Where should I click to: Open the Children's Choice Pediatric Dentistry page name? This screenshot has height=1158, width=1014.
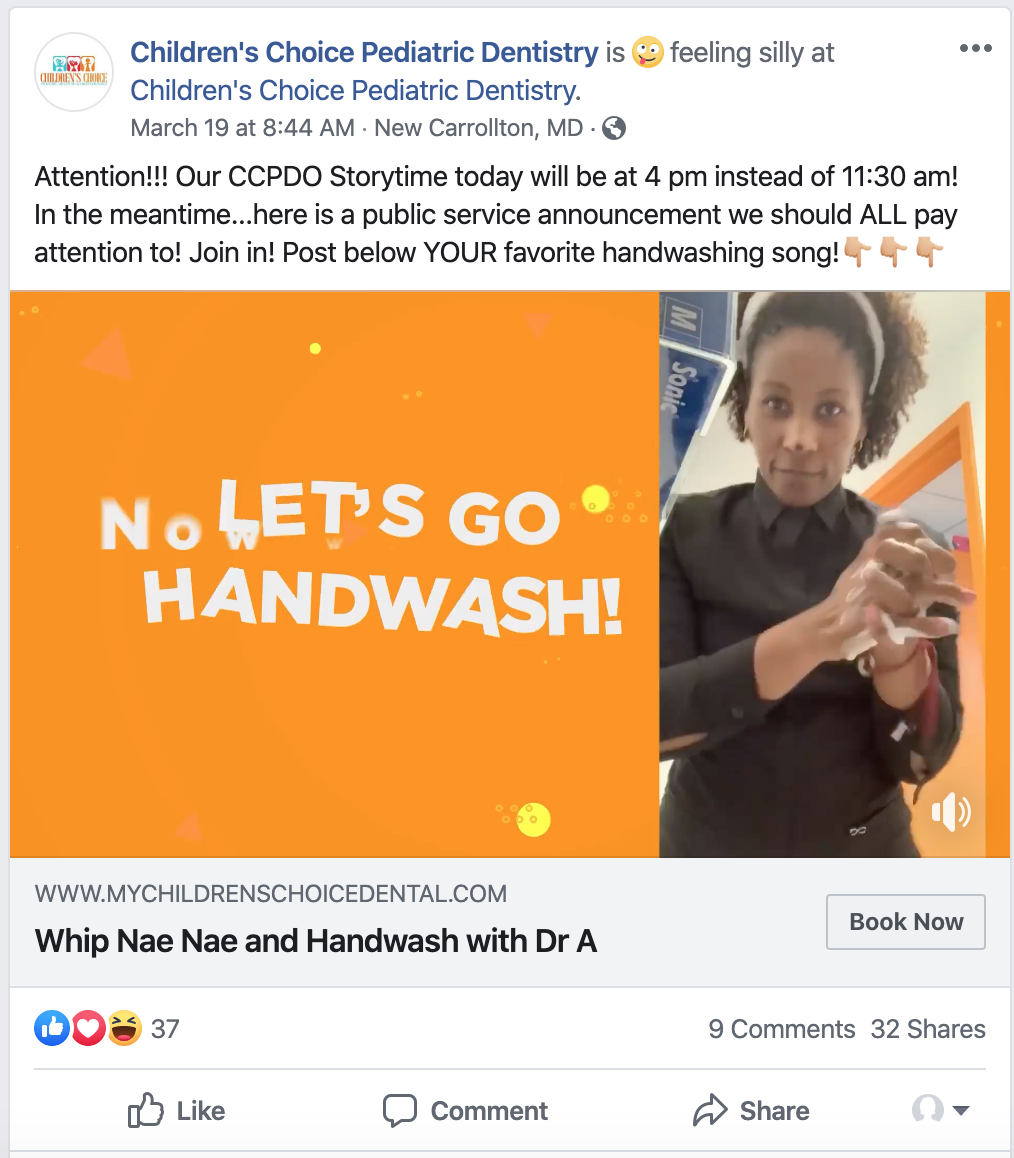(364, 52)
